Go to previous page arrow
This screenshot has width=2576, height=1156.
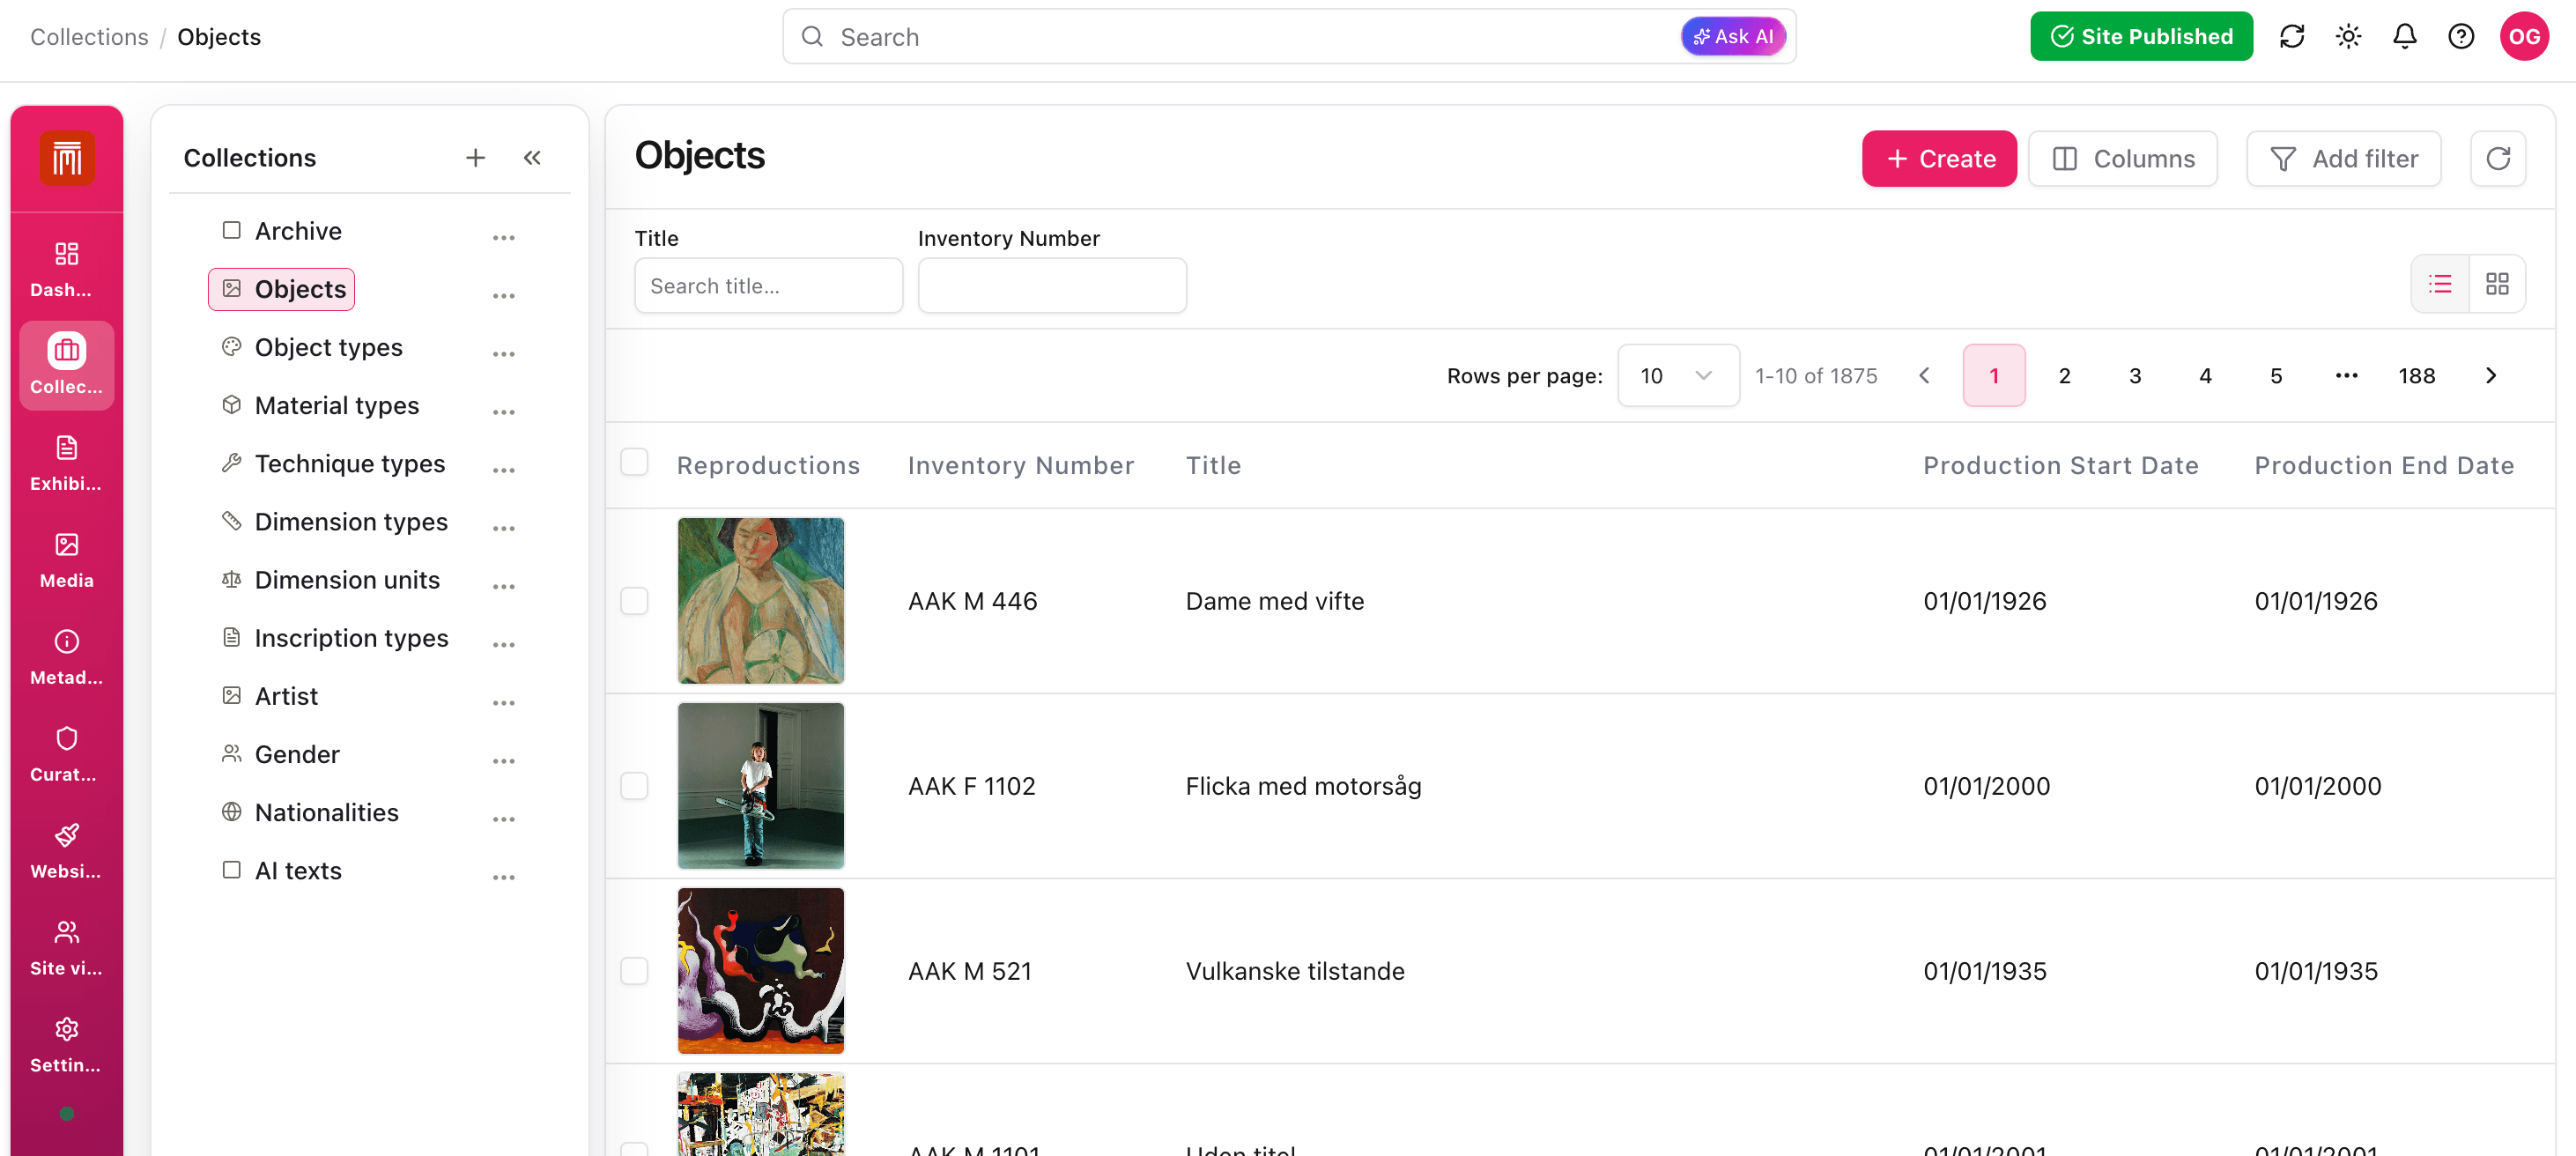pos(1924,376)
